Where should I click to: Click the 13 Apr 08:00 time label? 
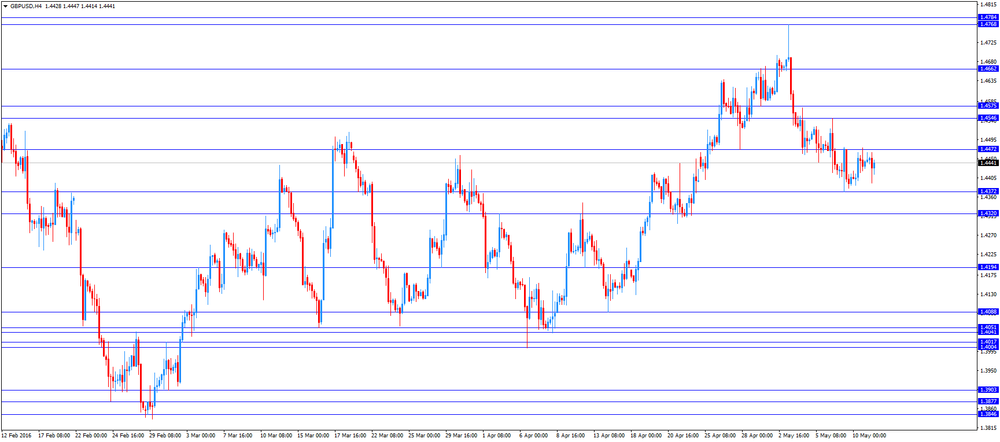click(611, 437)
